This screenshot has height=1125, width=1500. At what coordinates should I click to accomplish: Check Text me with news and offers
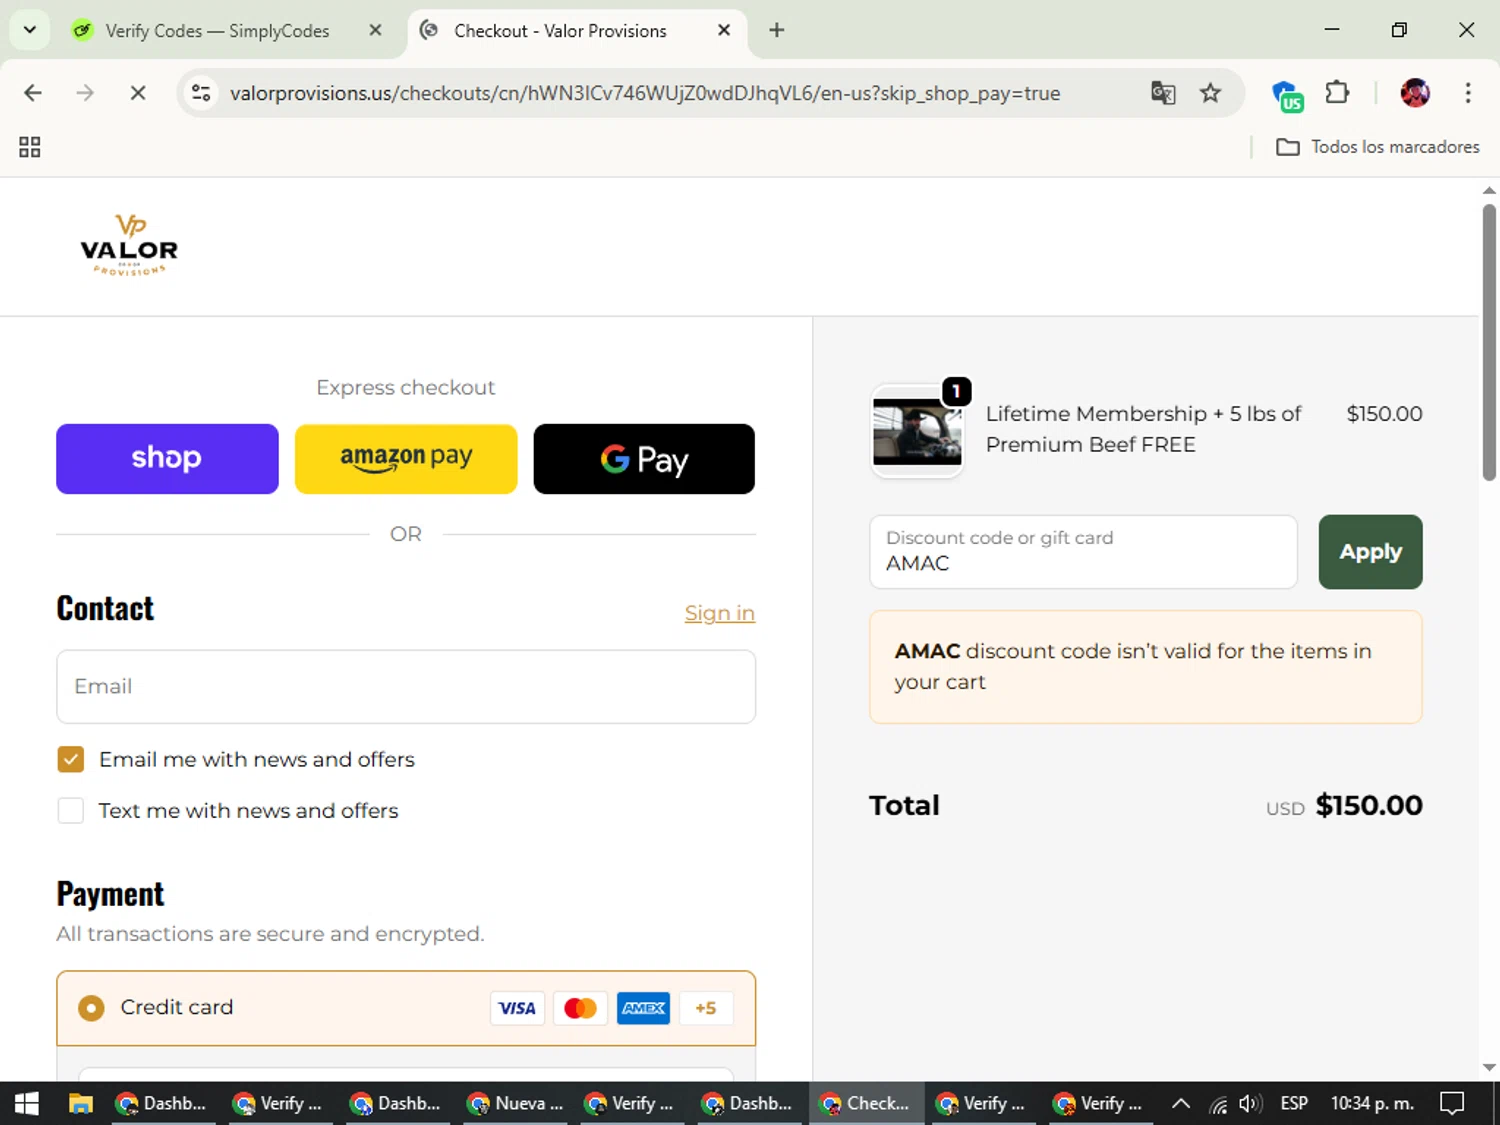[70, 811]
